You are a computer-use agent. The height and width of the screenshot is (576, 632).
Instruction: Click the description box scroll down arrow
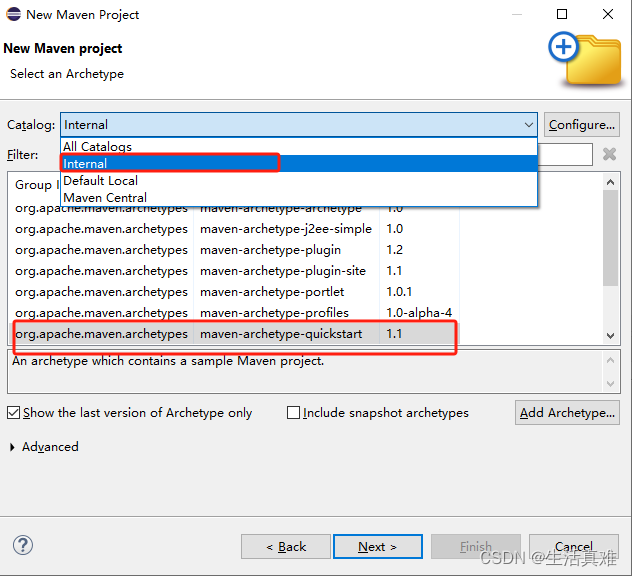(x=610, y=383)
